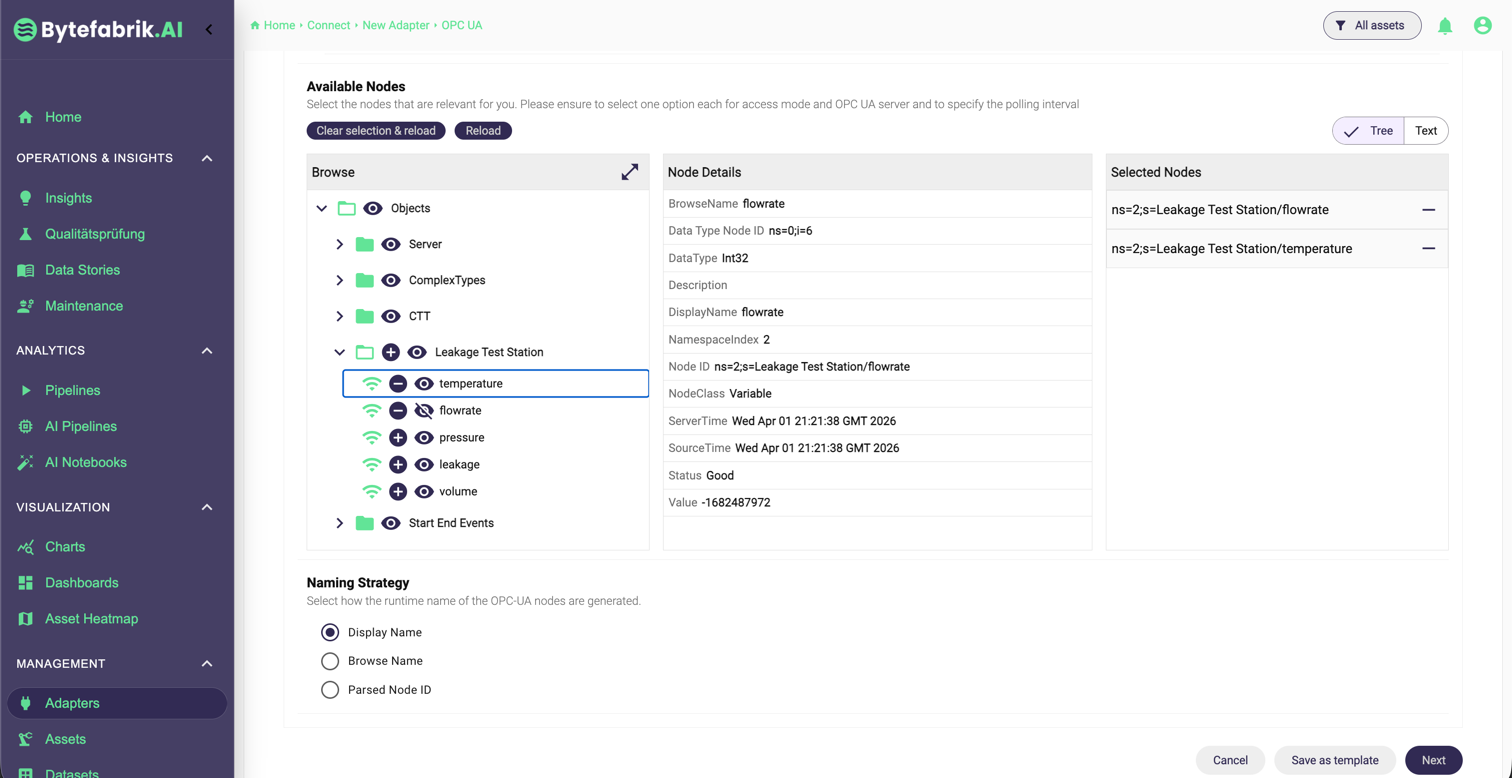The width and height of the screenshot is (1512, 778).
Task: Remove flowrate node using minus icon in tree
Action: [x=398, y=411]
